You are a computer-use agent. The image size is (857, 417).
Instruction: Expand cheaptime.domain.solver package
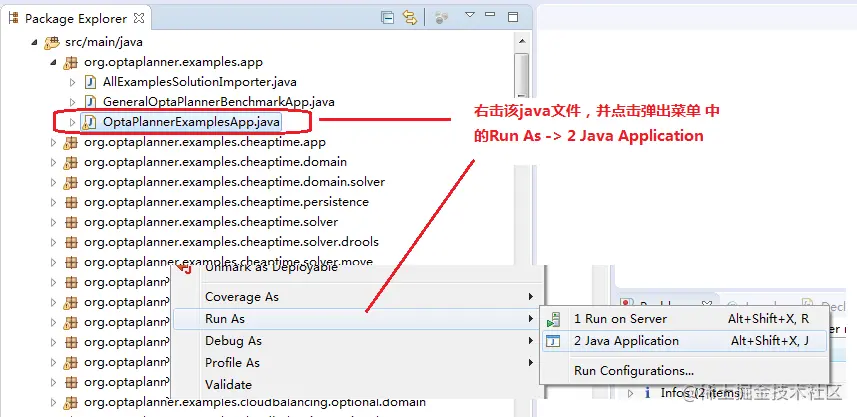point(53,182)
